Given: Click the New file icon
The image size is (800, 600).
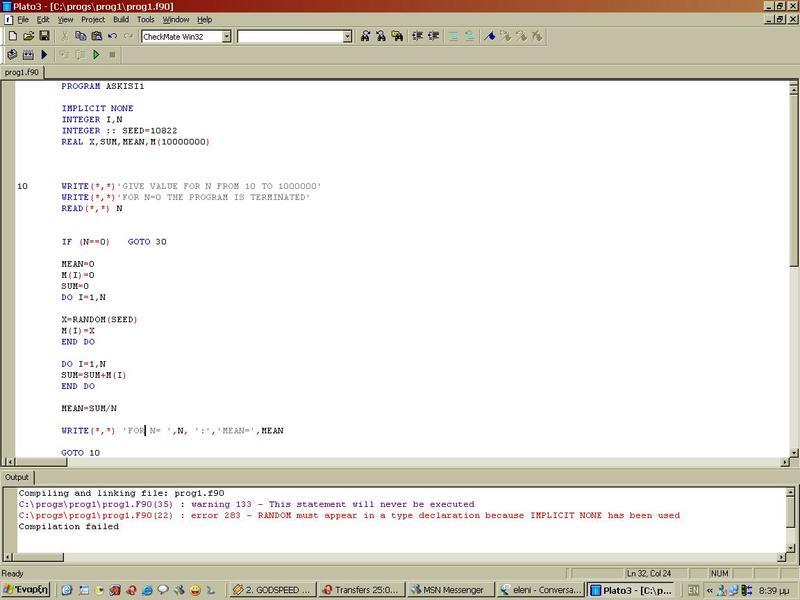Looking at the screenshot, I should click(12, 36).
